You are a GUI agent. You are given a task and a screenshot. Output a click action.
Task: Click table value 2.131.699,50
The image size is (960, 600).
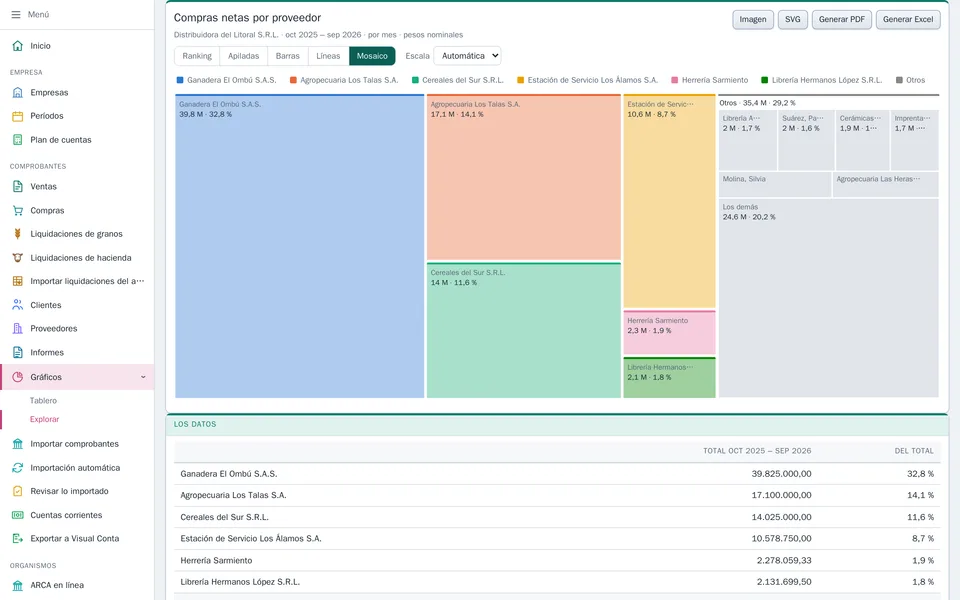[x=784, y=582]
